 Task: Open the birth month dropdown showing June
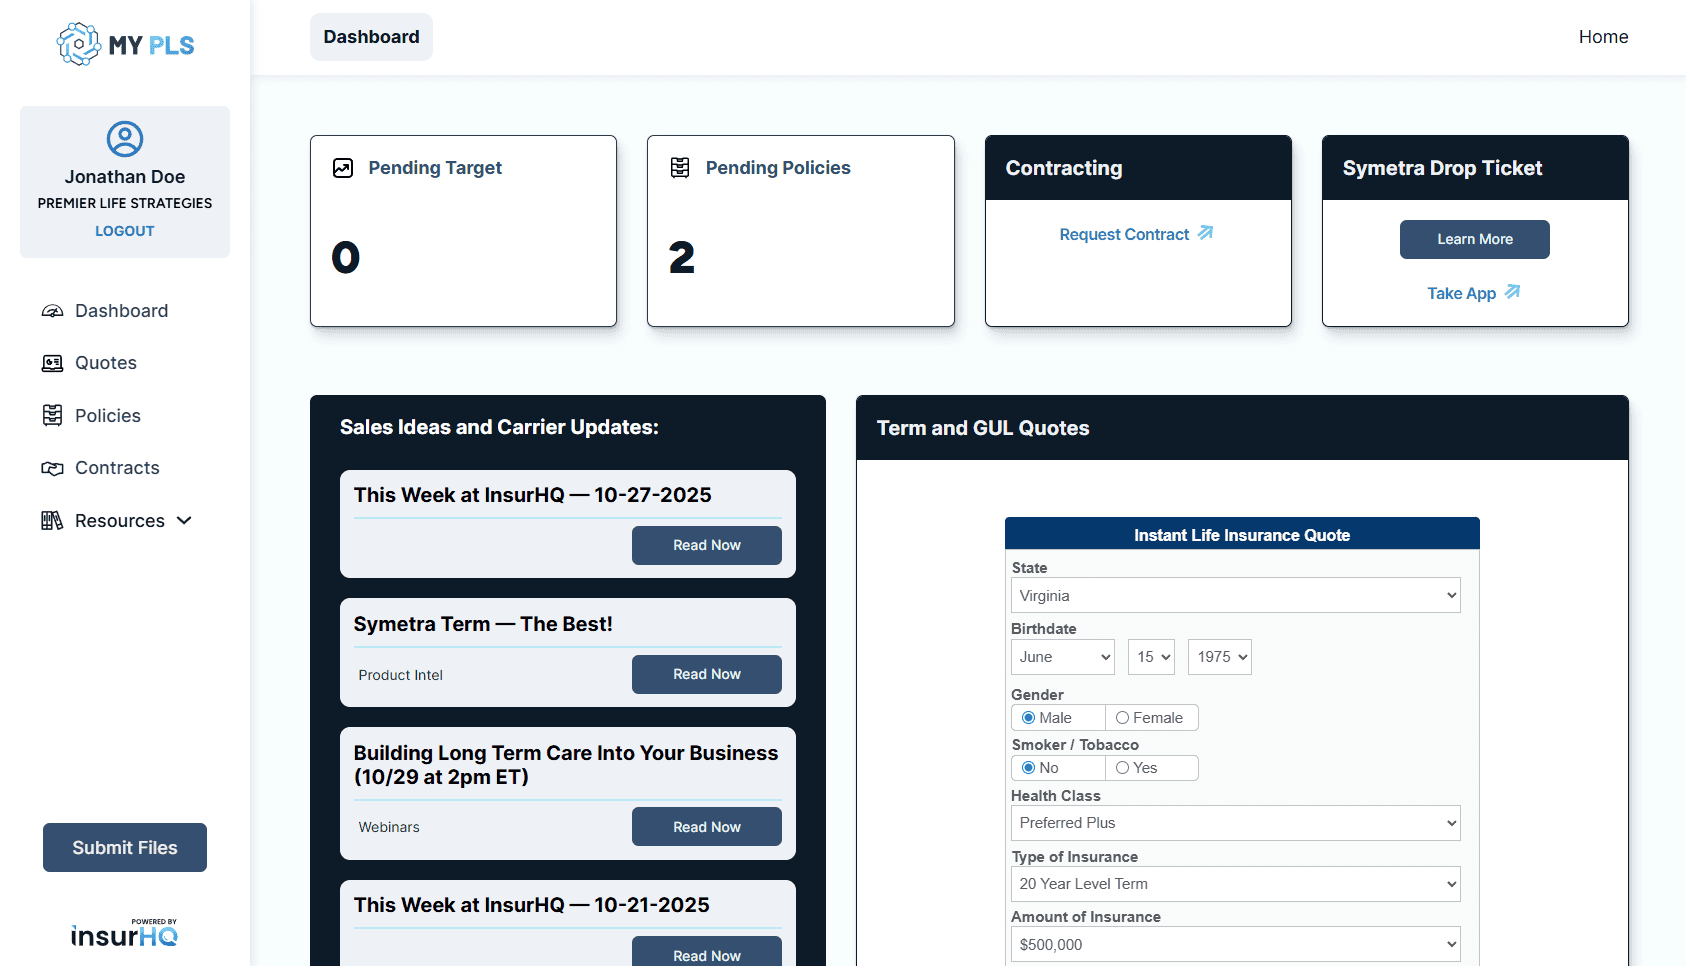tap(1062, 657)
